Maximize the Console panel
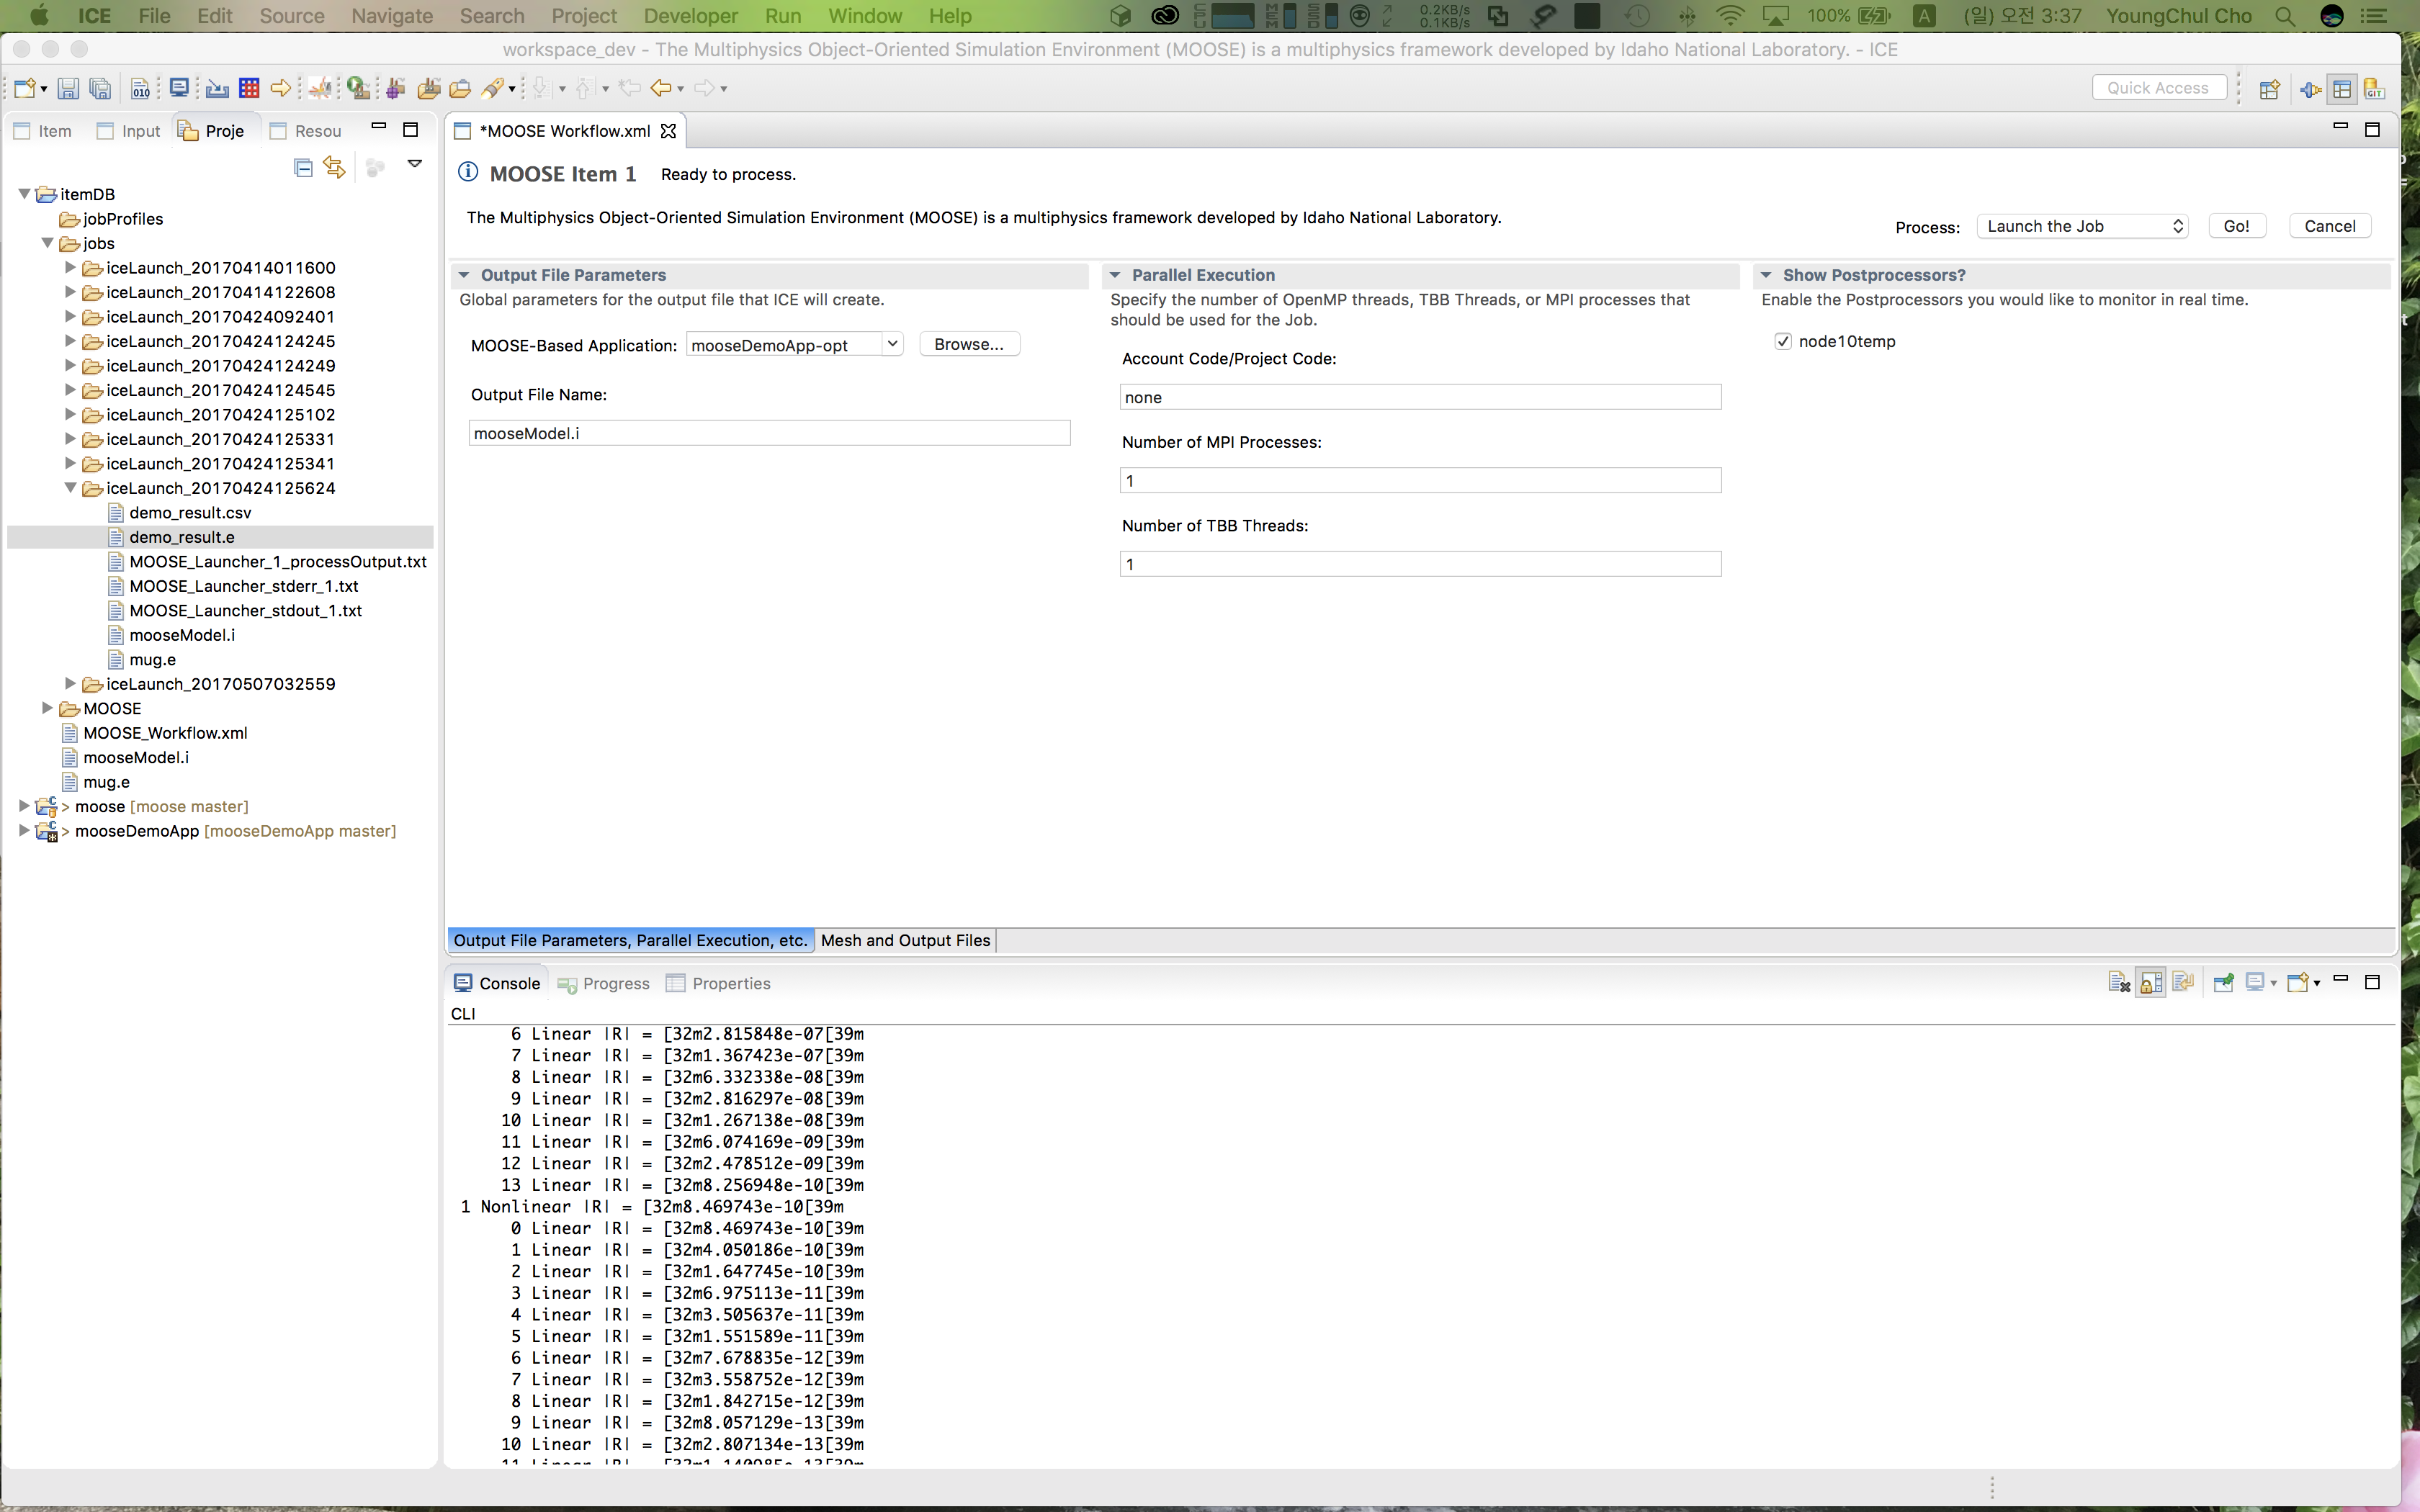 click(2372, 982)
